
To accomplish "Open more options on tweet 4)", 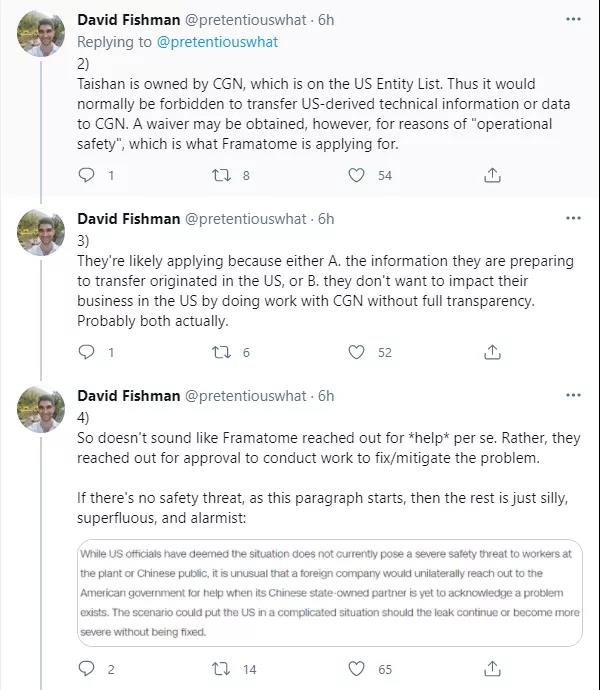I will point(573,396).
